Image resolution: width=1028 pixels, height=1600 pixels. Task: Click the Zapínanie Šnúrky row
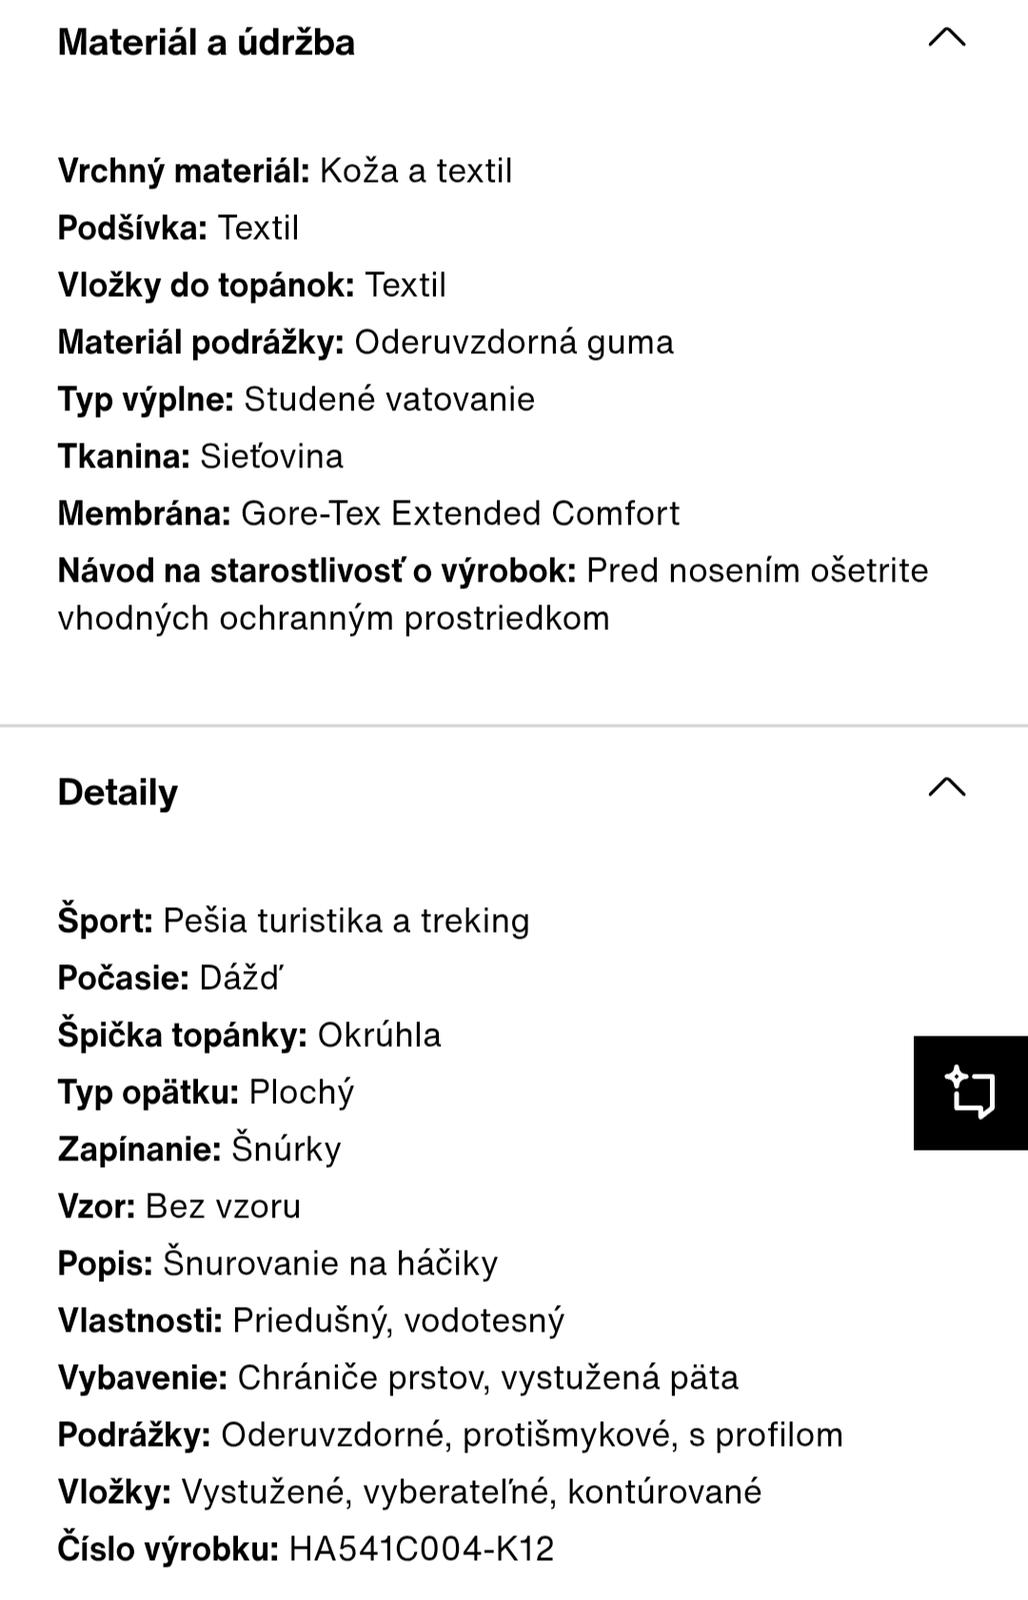199,1149
